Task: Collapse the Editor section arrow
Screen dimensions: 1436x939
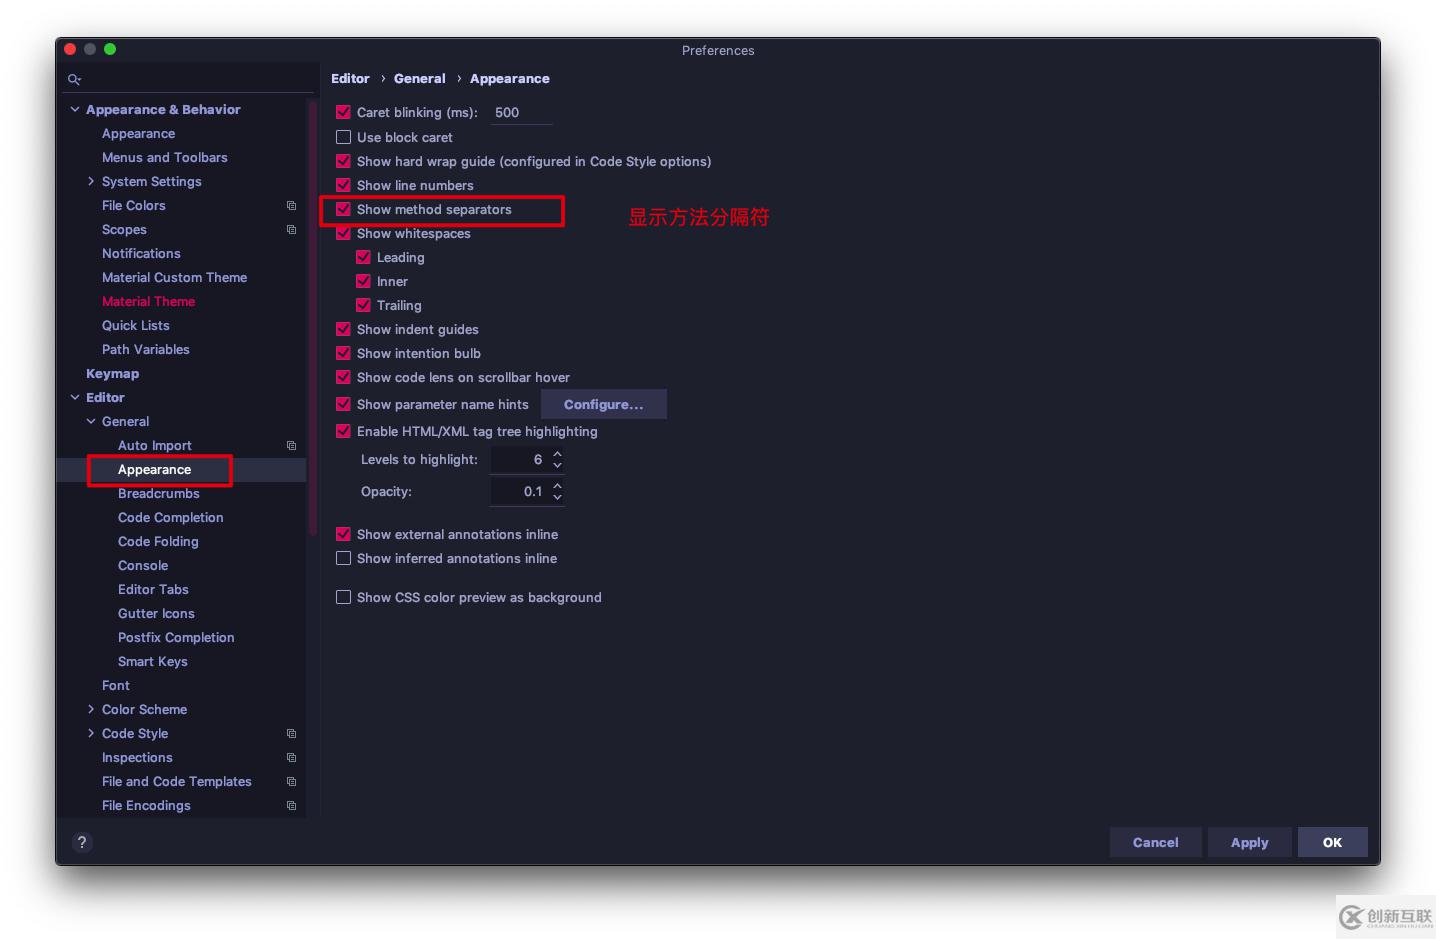Action: (75, 397)
